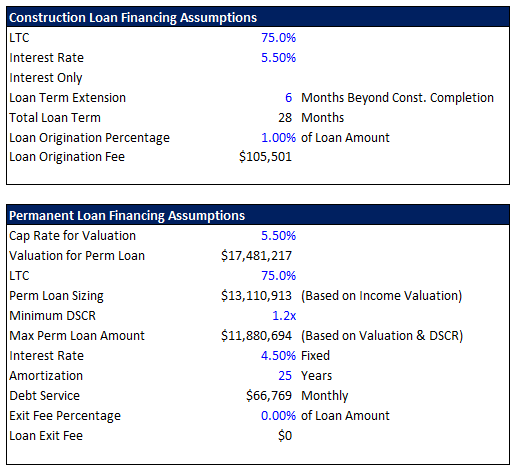Select the Debt Service $66,769 cell

point(269,396)
